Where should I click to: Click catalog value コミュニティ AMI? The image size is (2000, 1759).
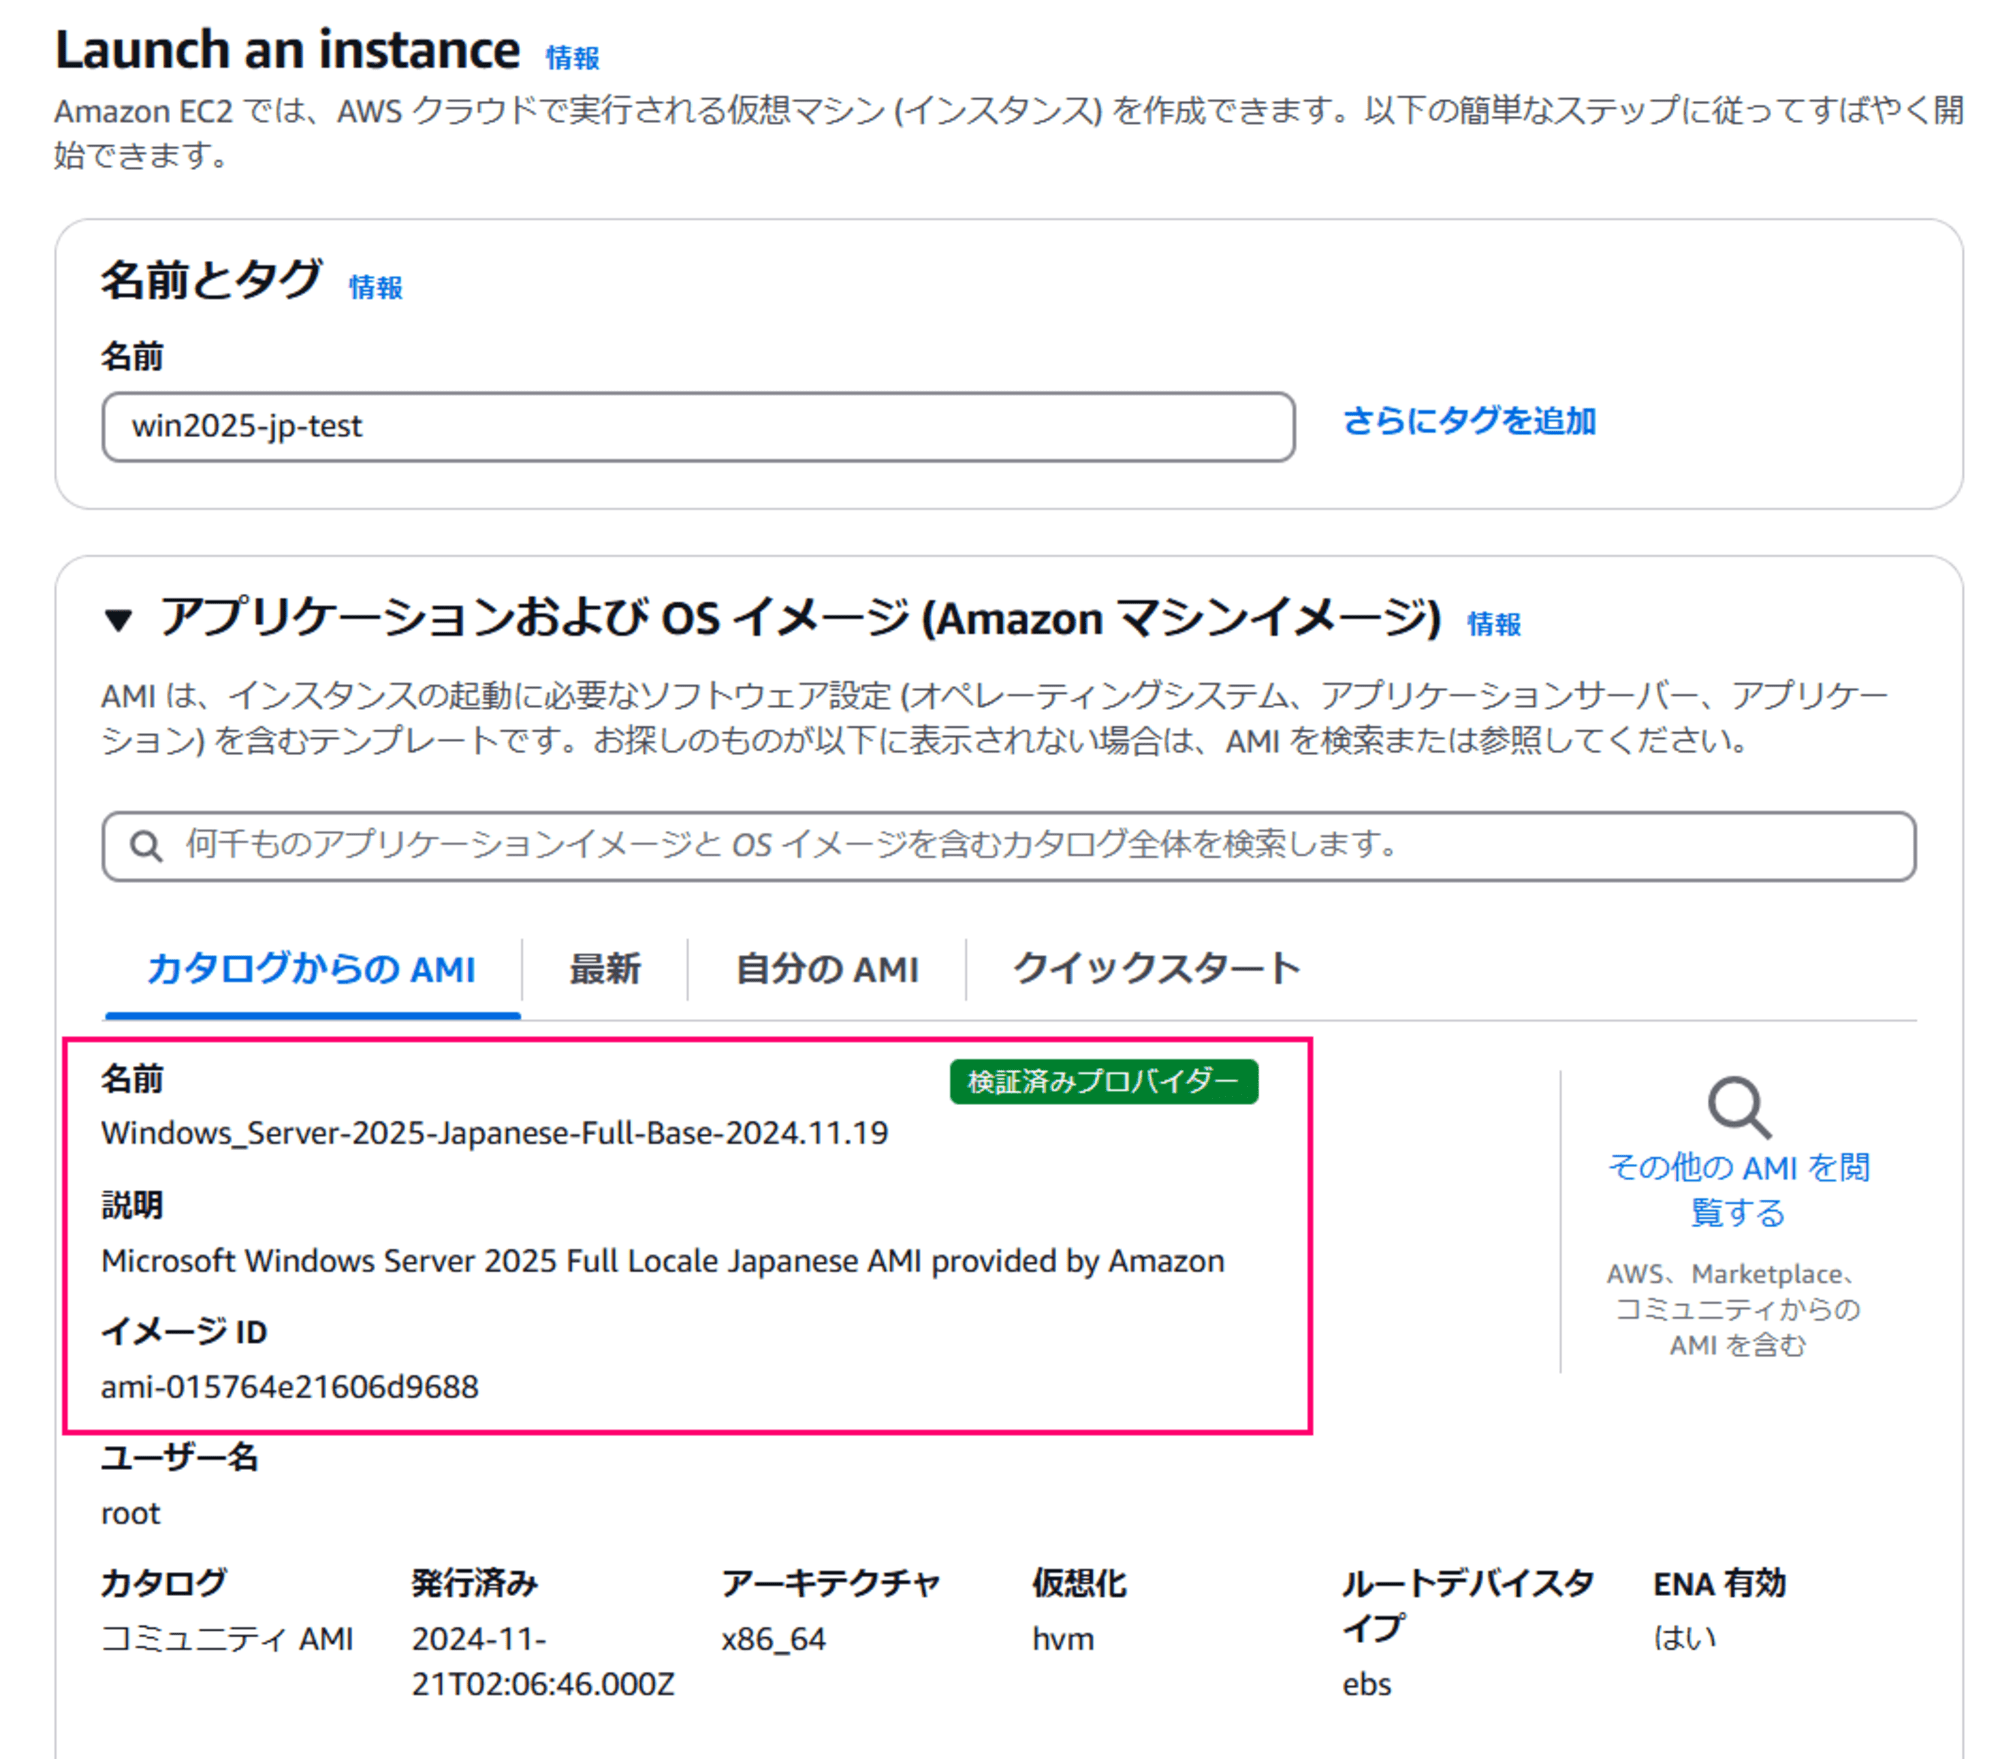coord(227,1639)
